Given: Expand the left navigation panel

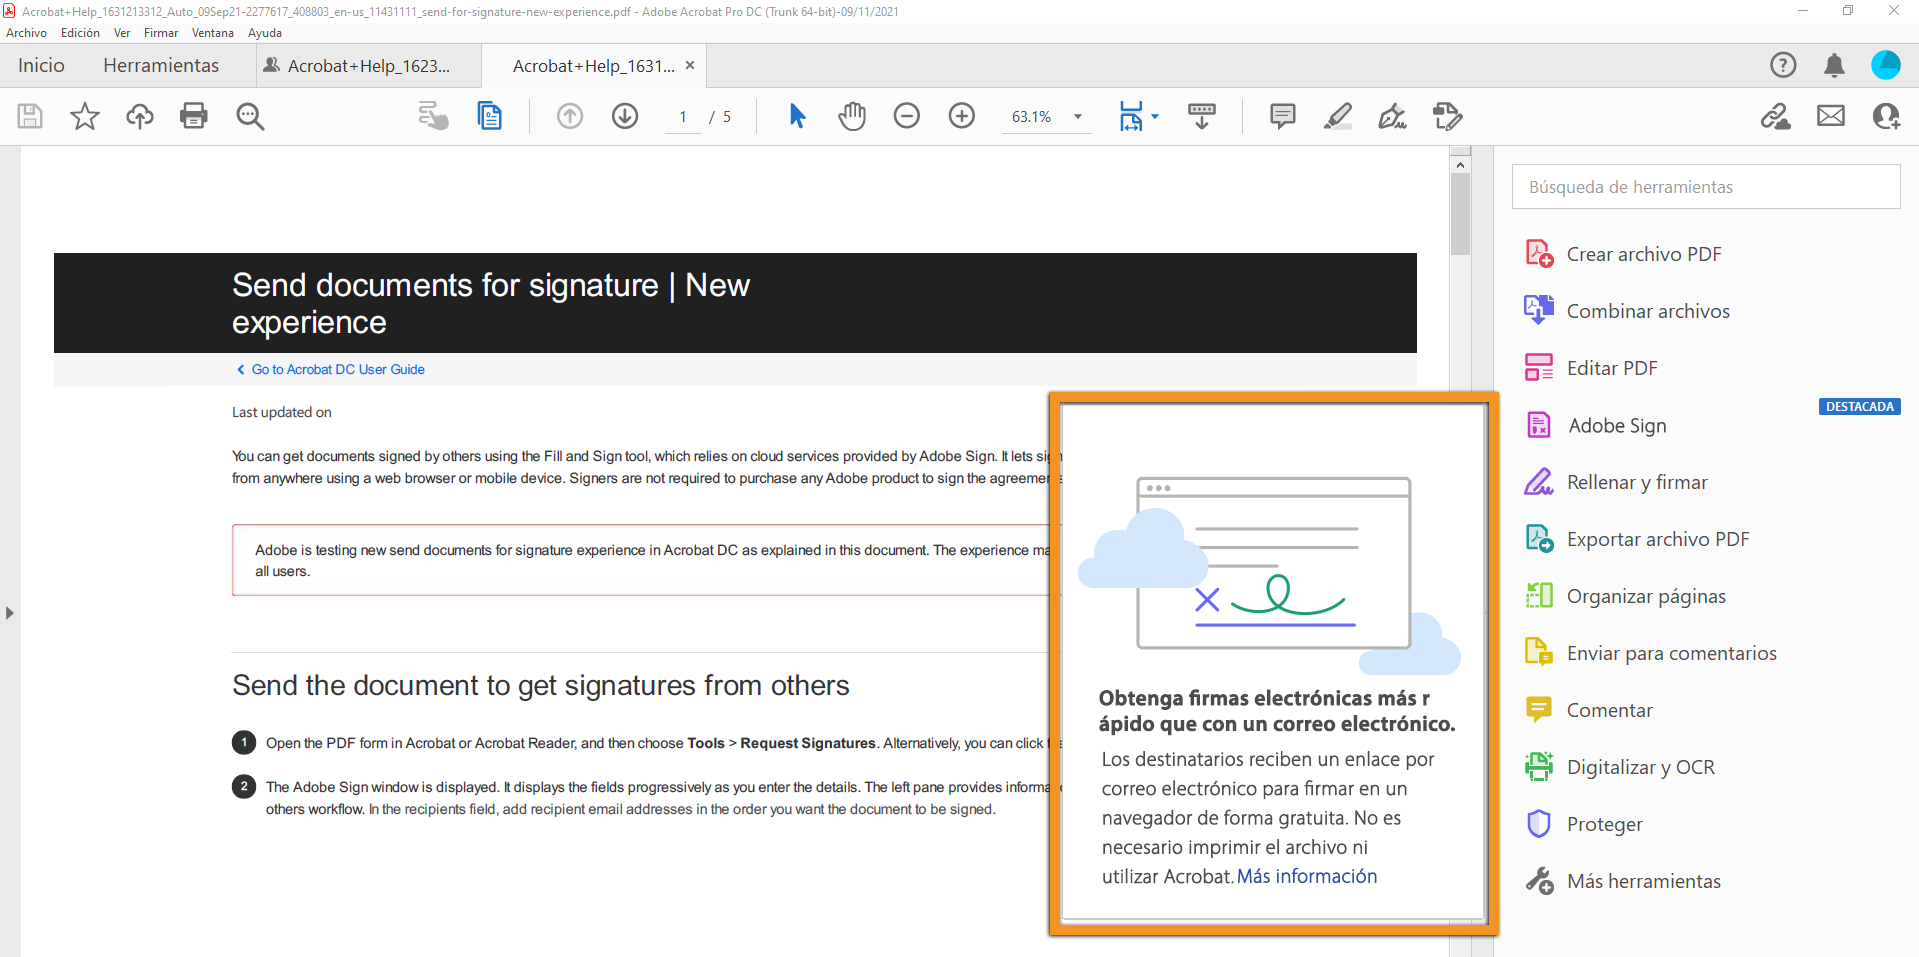Looking at the screenshot, I should pos(8,612).
